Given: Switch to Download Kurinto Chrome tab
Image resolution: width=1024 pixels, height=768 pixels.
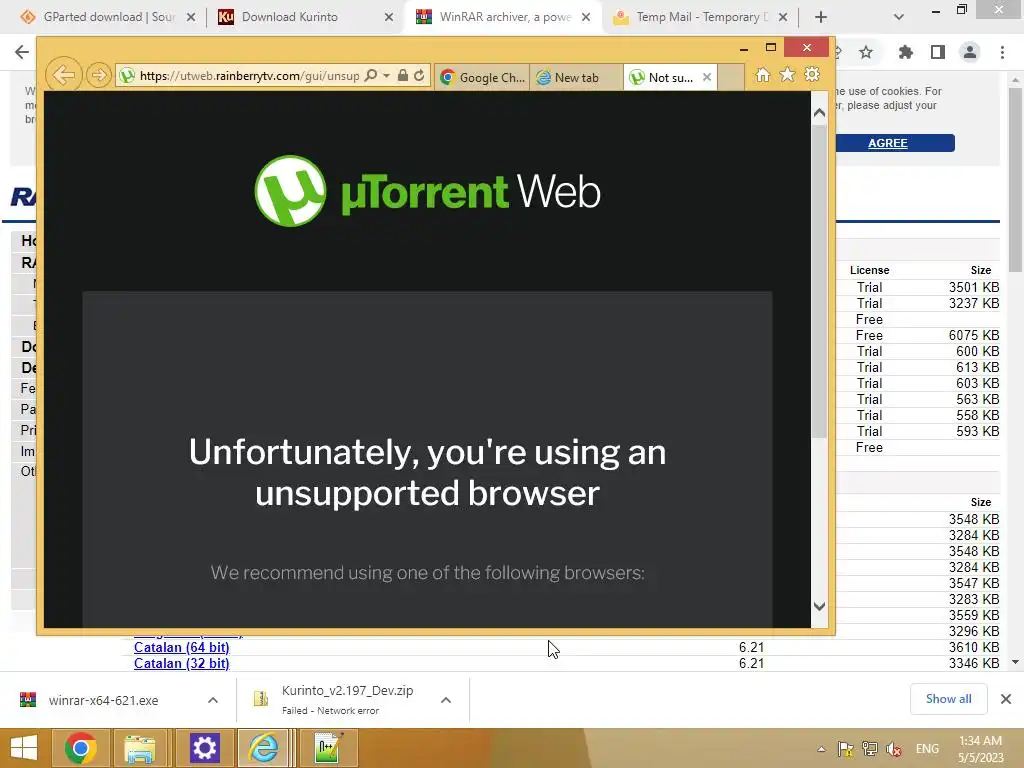Looking at the screenshot, I should (x=306, y=17).
